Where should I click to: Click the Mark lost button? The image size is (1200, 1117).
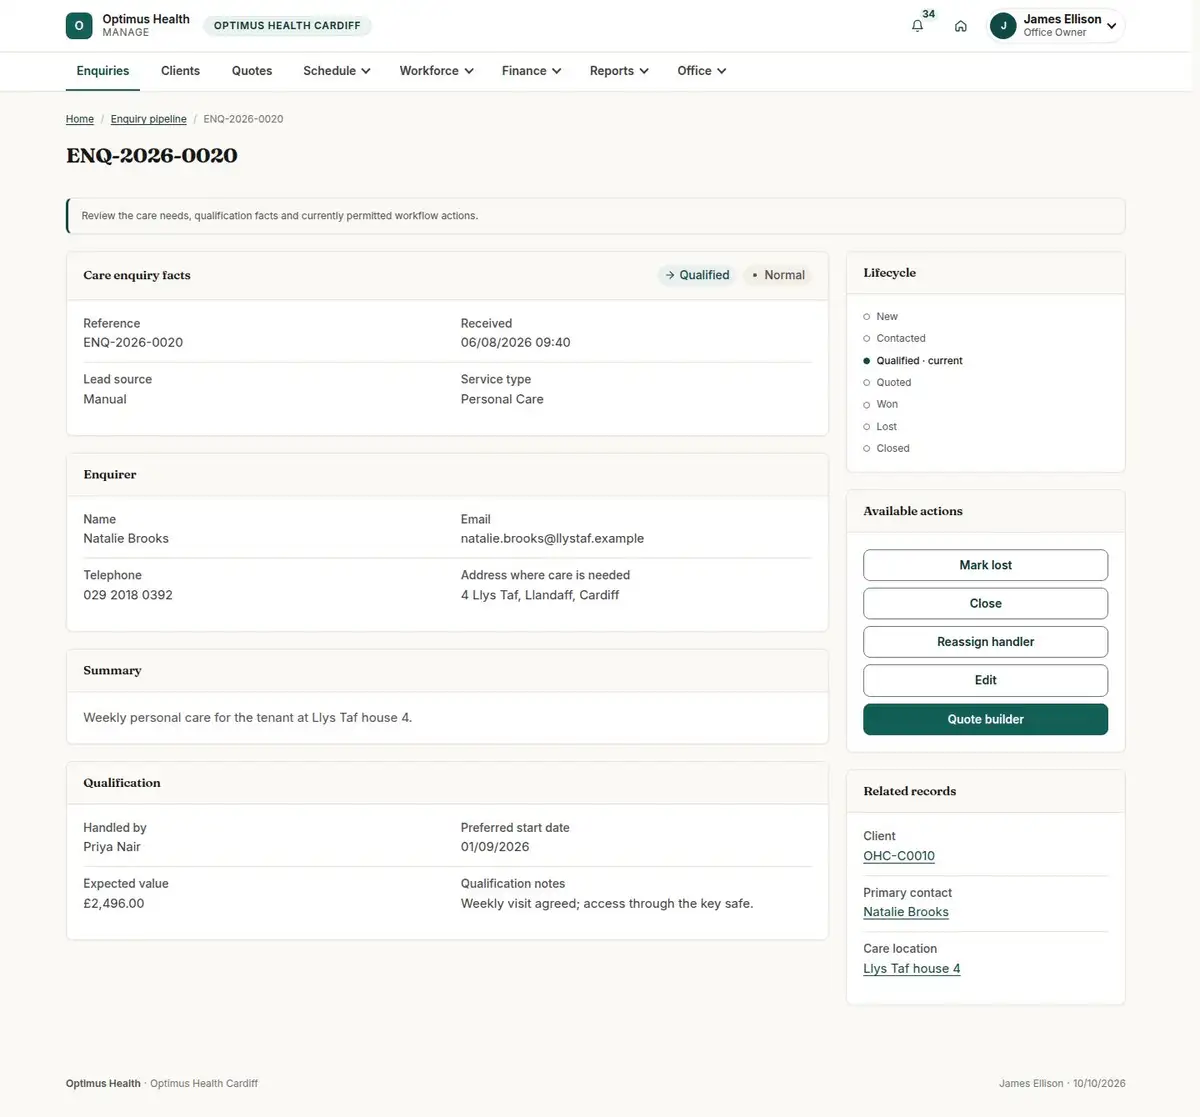(x=986, y=565)
